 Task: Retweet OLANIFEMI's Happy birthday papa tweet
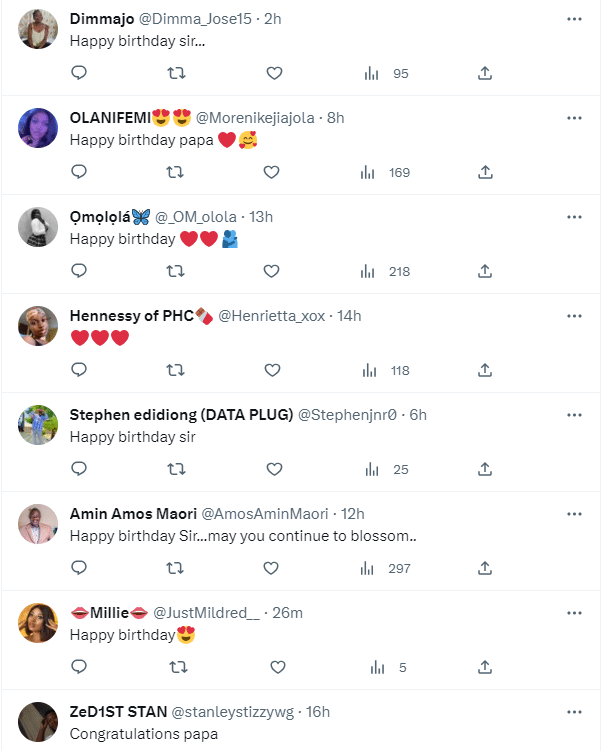click(175, 172)
